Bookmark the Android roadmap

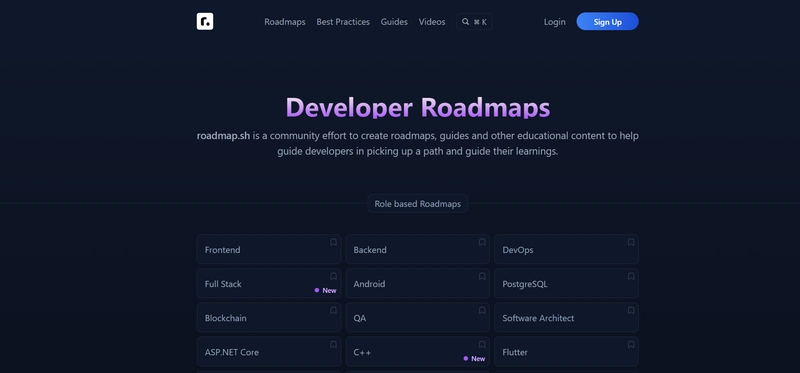coord(482,276)
